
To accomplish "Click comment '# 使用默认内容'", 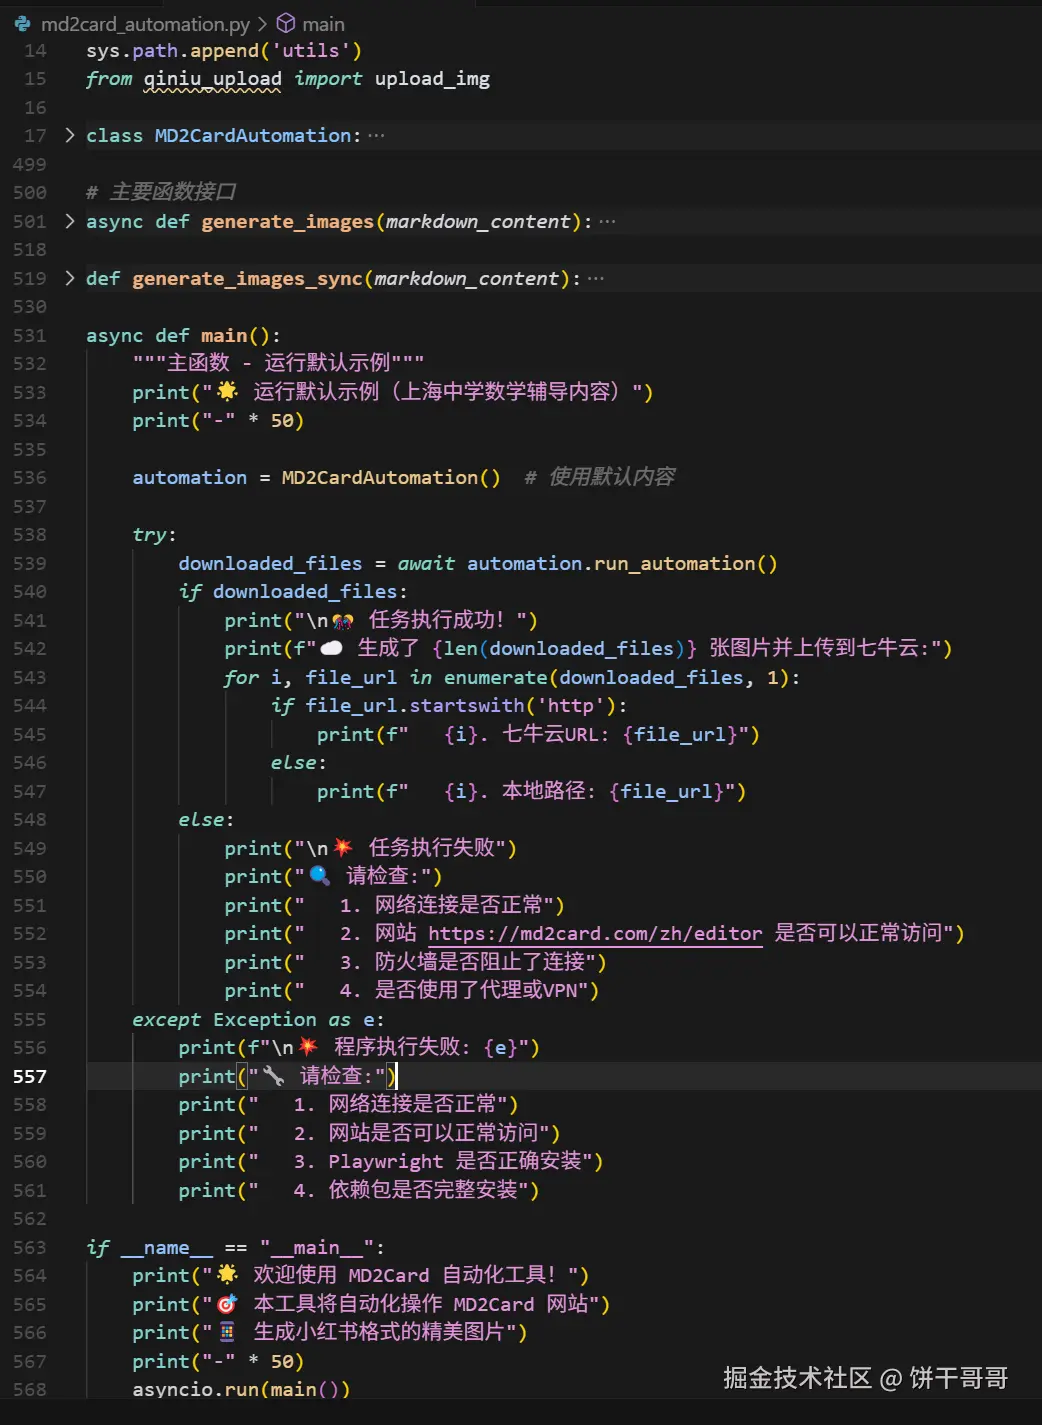I will [600, 477].
